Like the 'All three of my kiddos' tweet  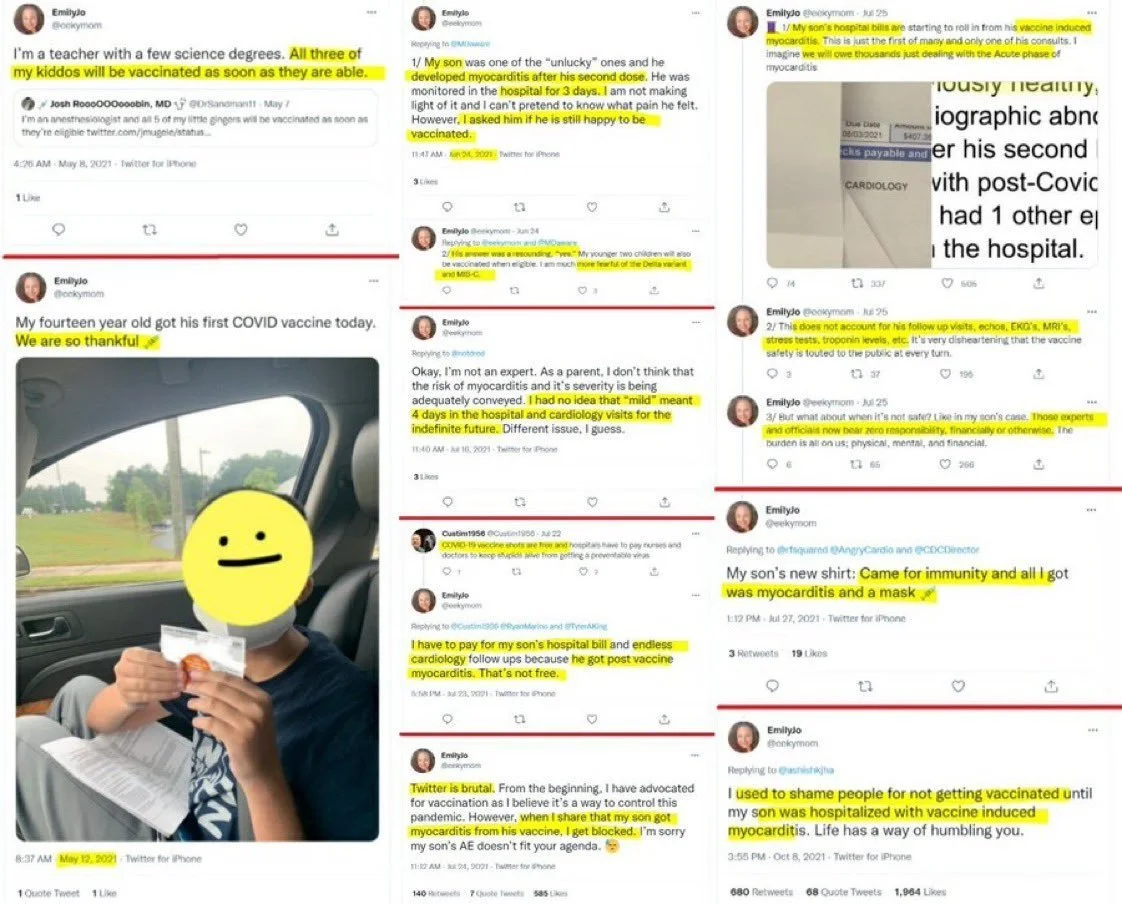241,230
